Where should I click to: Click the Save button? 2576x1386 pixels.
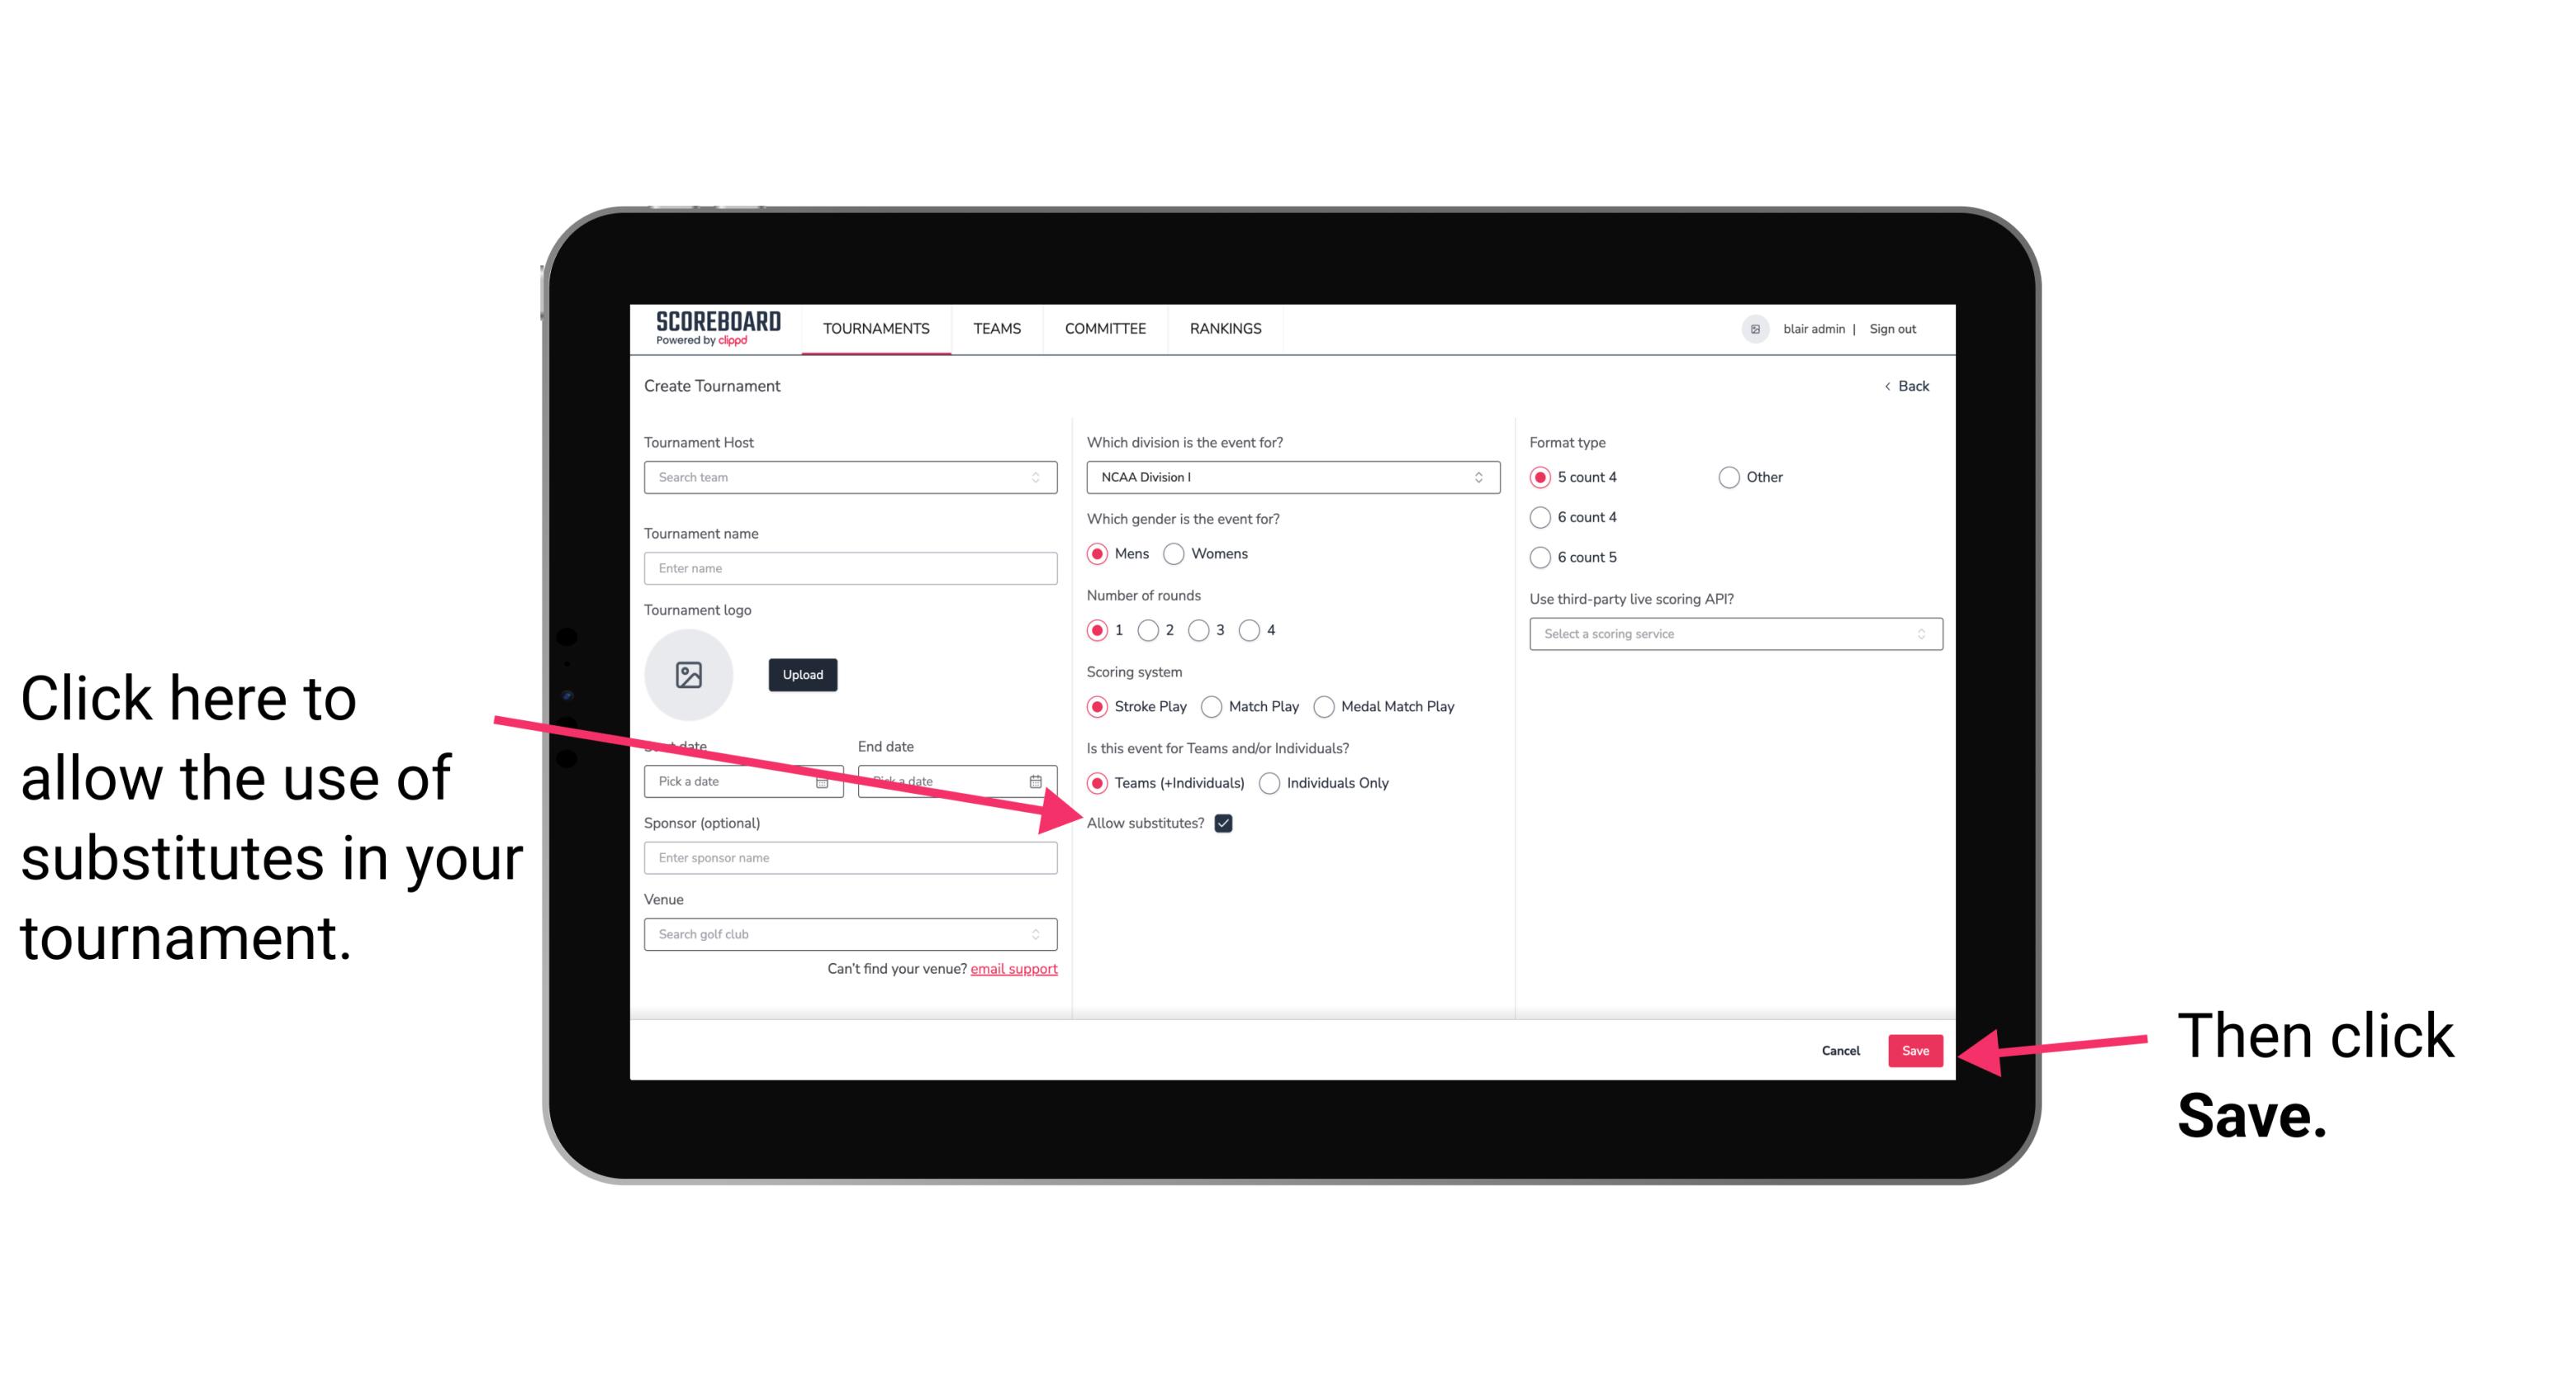coord(1916,1048)
